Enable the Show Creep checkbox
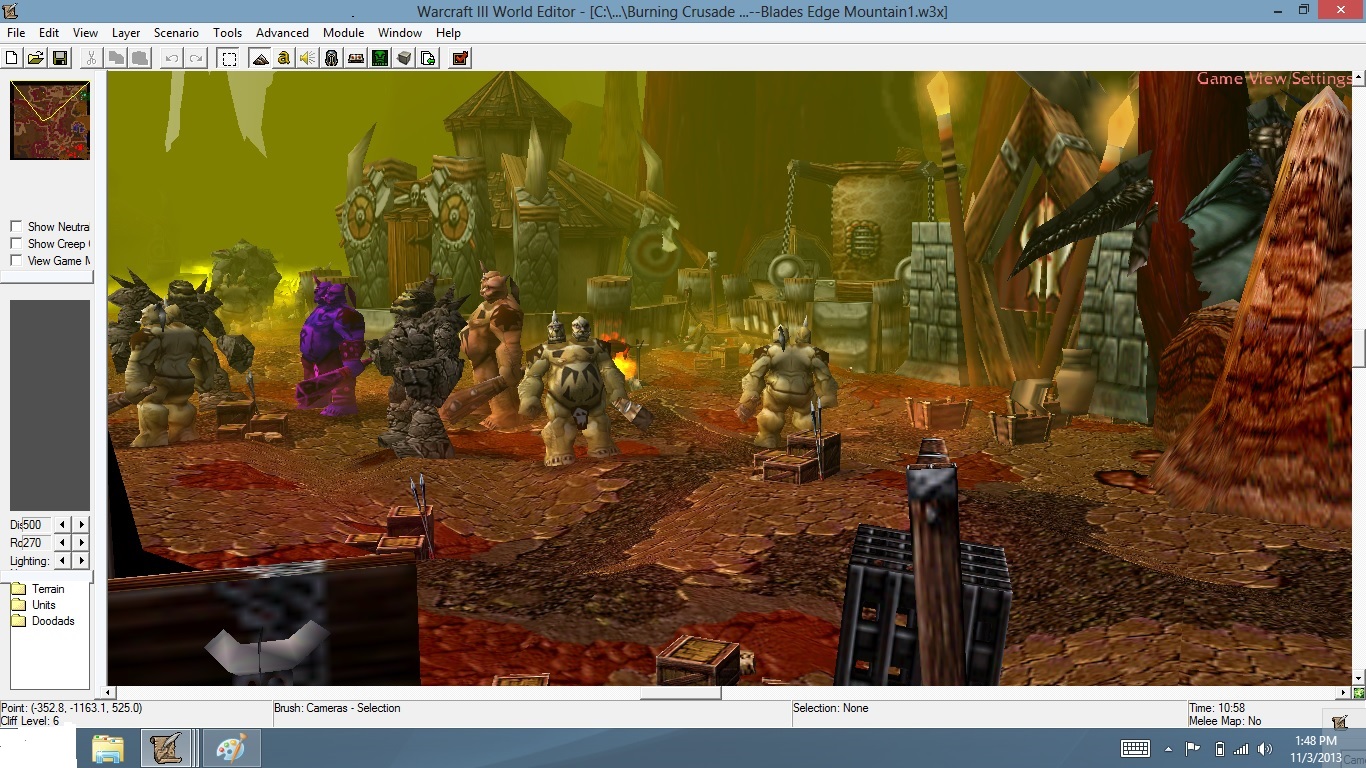The width and height of the screenshot is (1366, 768). pos(16,244)
